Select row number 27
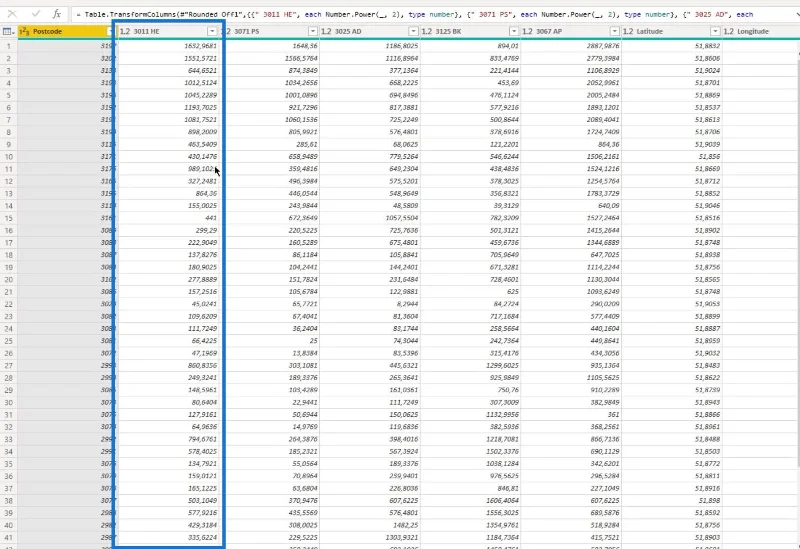 (9, 365)
